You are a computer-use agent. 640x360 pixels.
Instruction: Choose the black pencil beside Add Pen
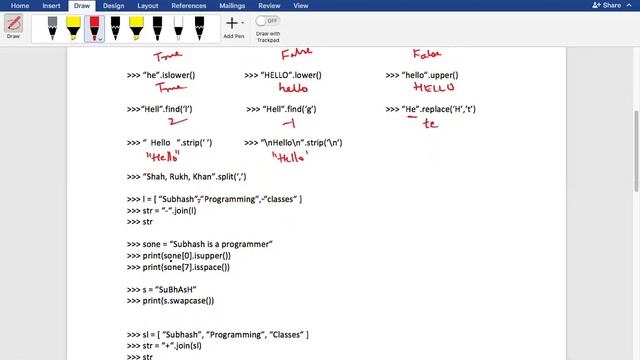pos(199,28)
